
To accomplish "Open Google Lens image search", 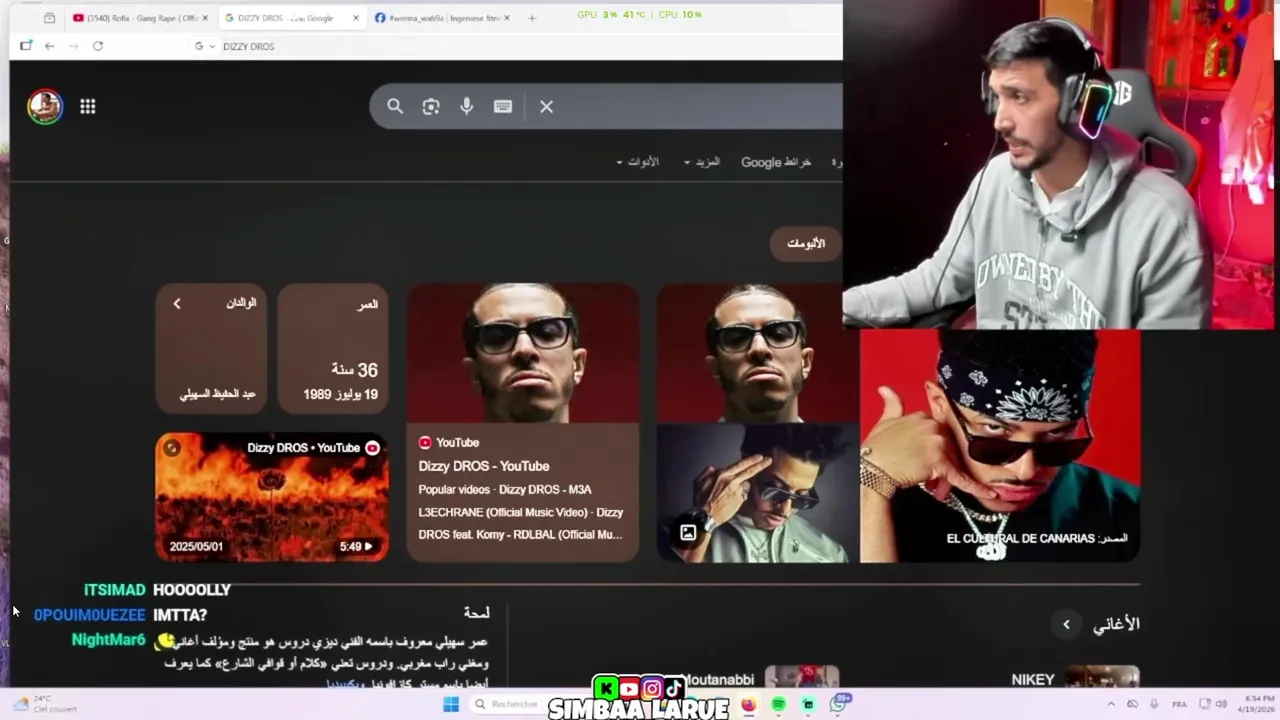I will click(x=431, y=106).
